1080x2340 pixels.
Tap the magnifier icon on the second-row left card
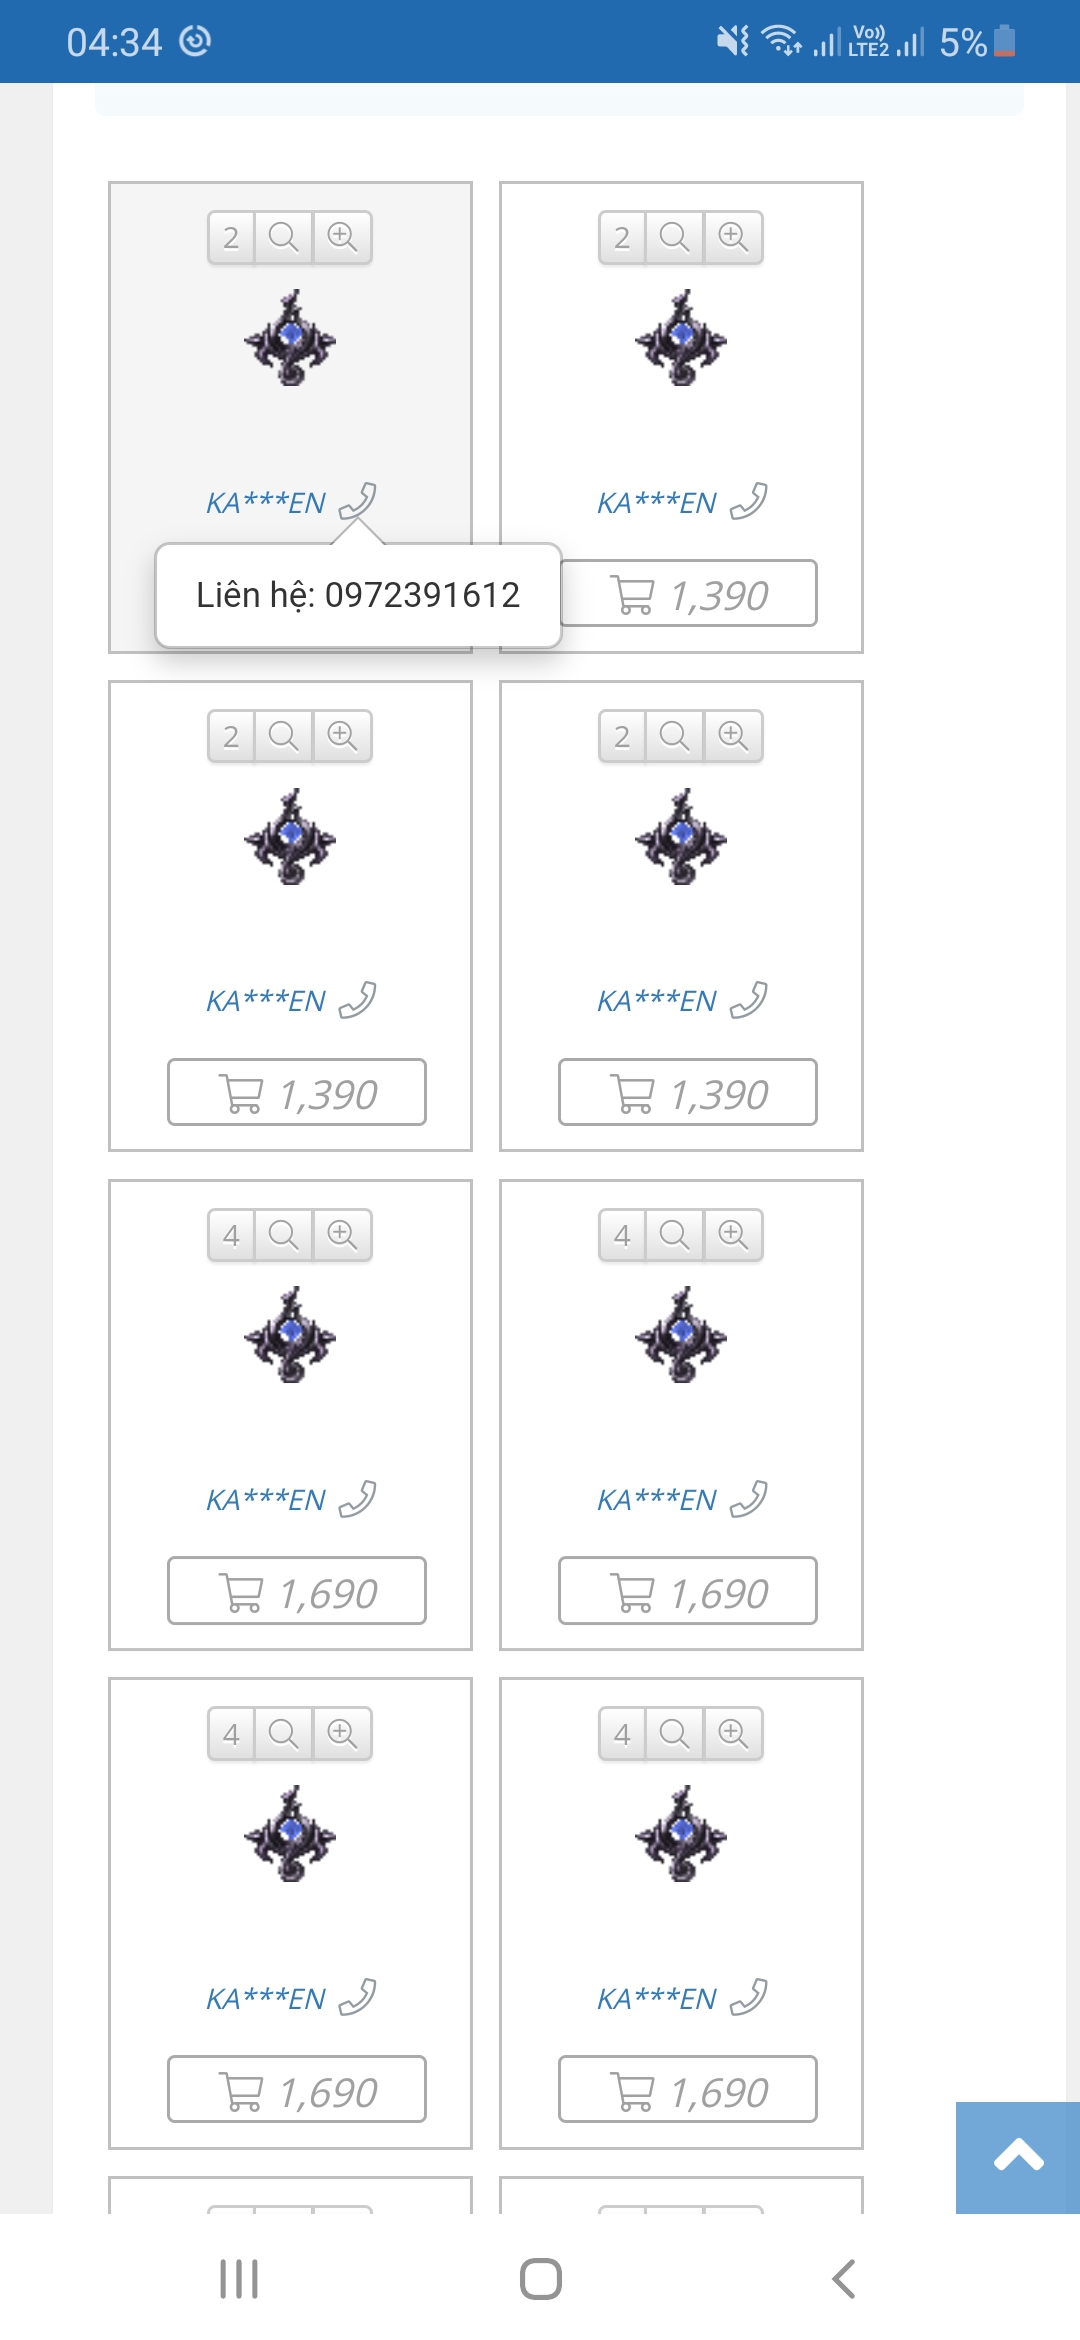284,737
